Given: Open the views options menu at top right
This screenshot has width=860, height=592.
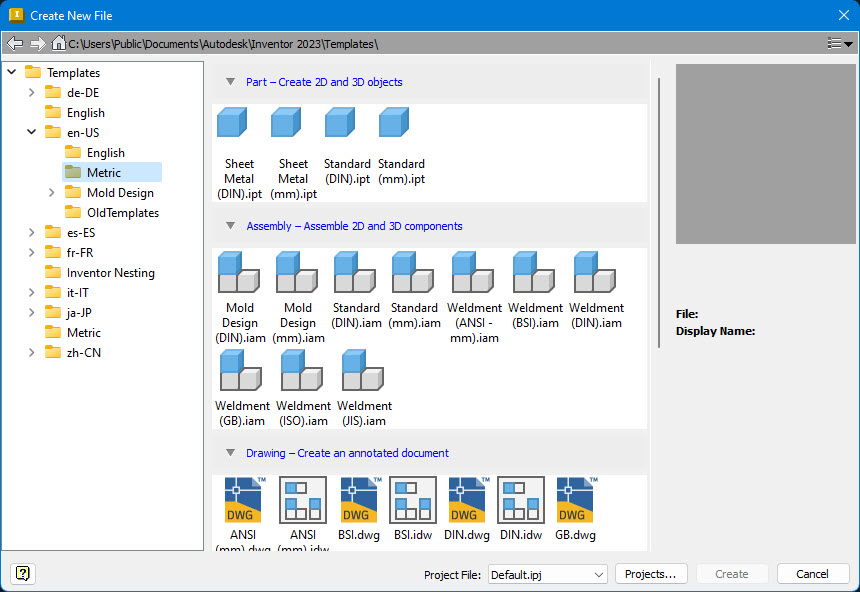Looking at the screenshot, I should coord(840,42).
